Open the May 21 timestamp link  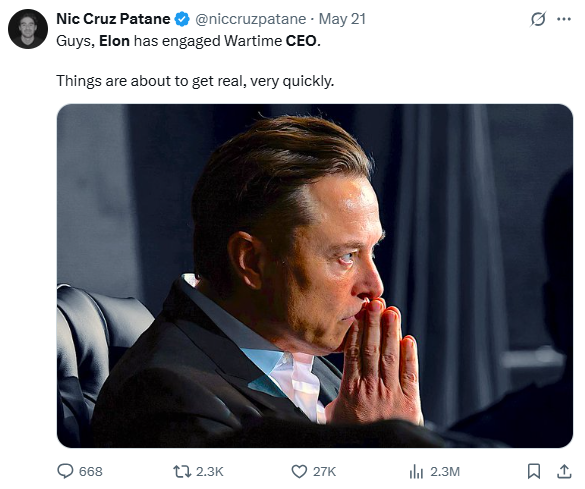(x=342, y=19)
